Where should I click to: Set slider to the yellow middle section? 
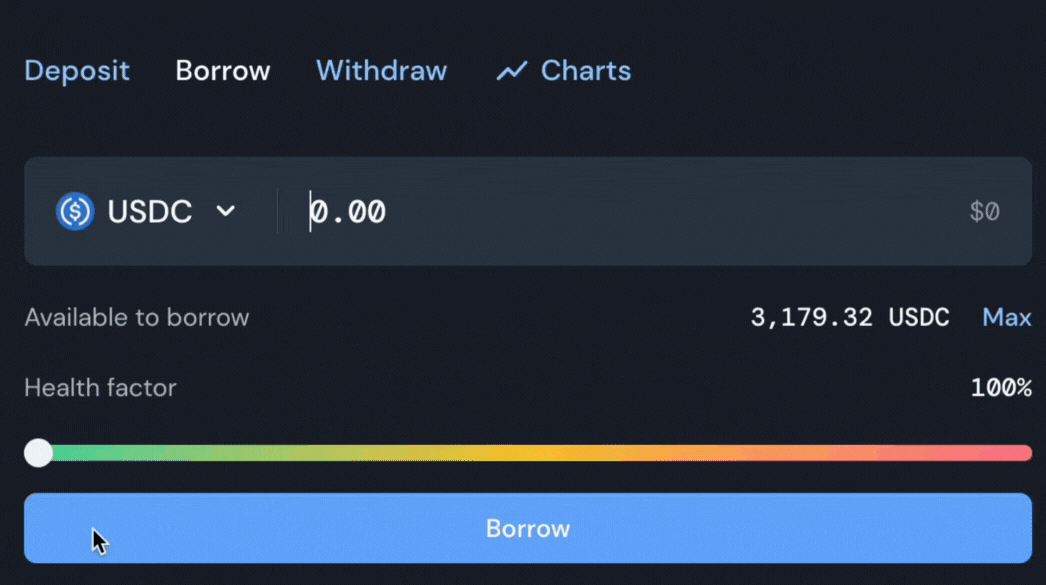click(x=534, y=453)
